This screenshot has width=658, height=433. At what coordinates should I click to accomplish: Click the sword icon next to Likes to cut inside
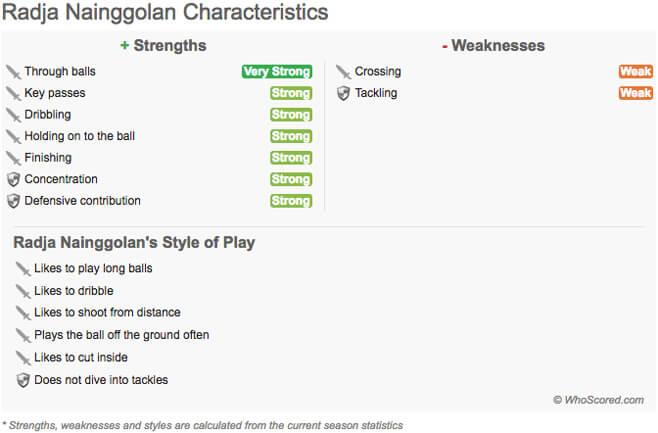coord(23,358)
